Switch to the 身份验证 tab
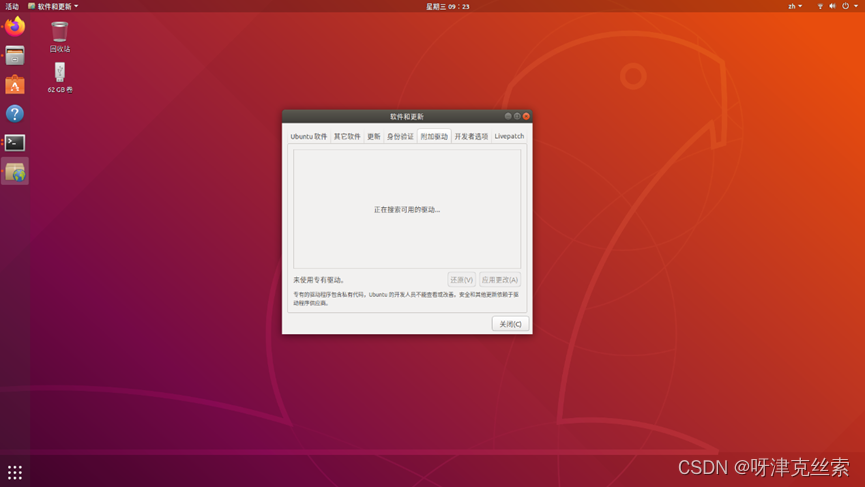 coord(400,136)
